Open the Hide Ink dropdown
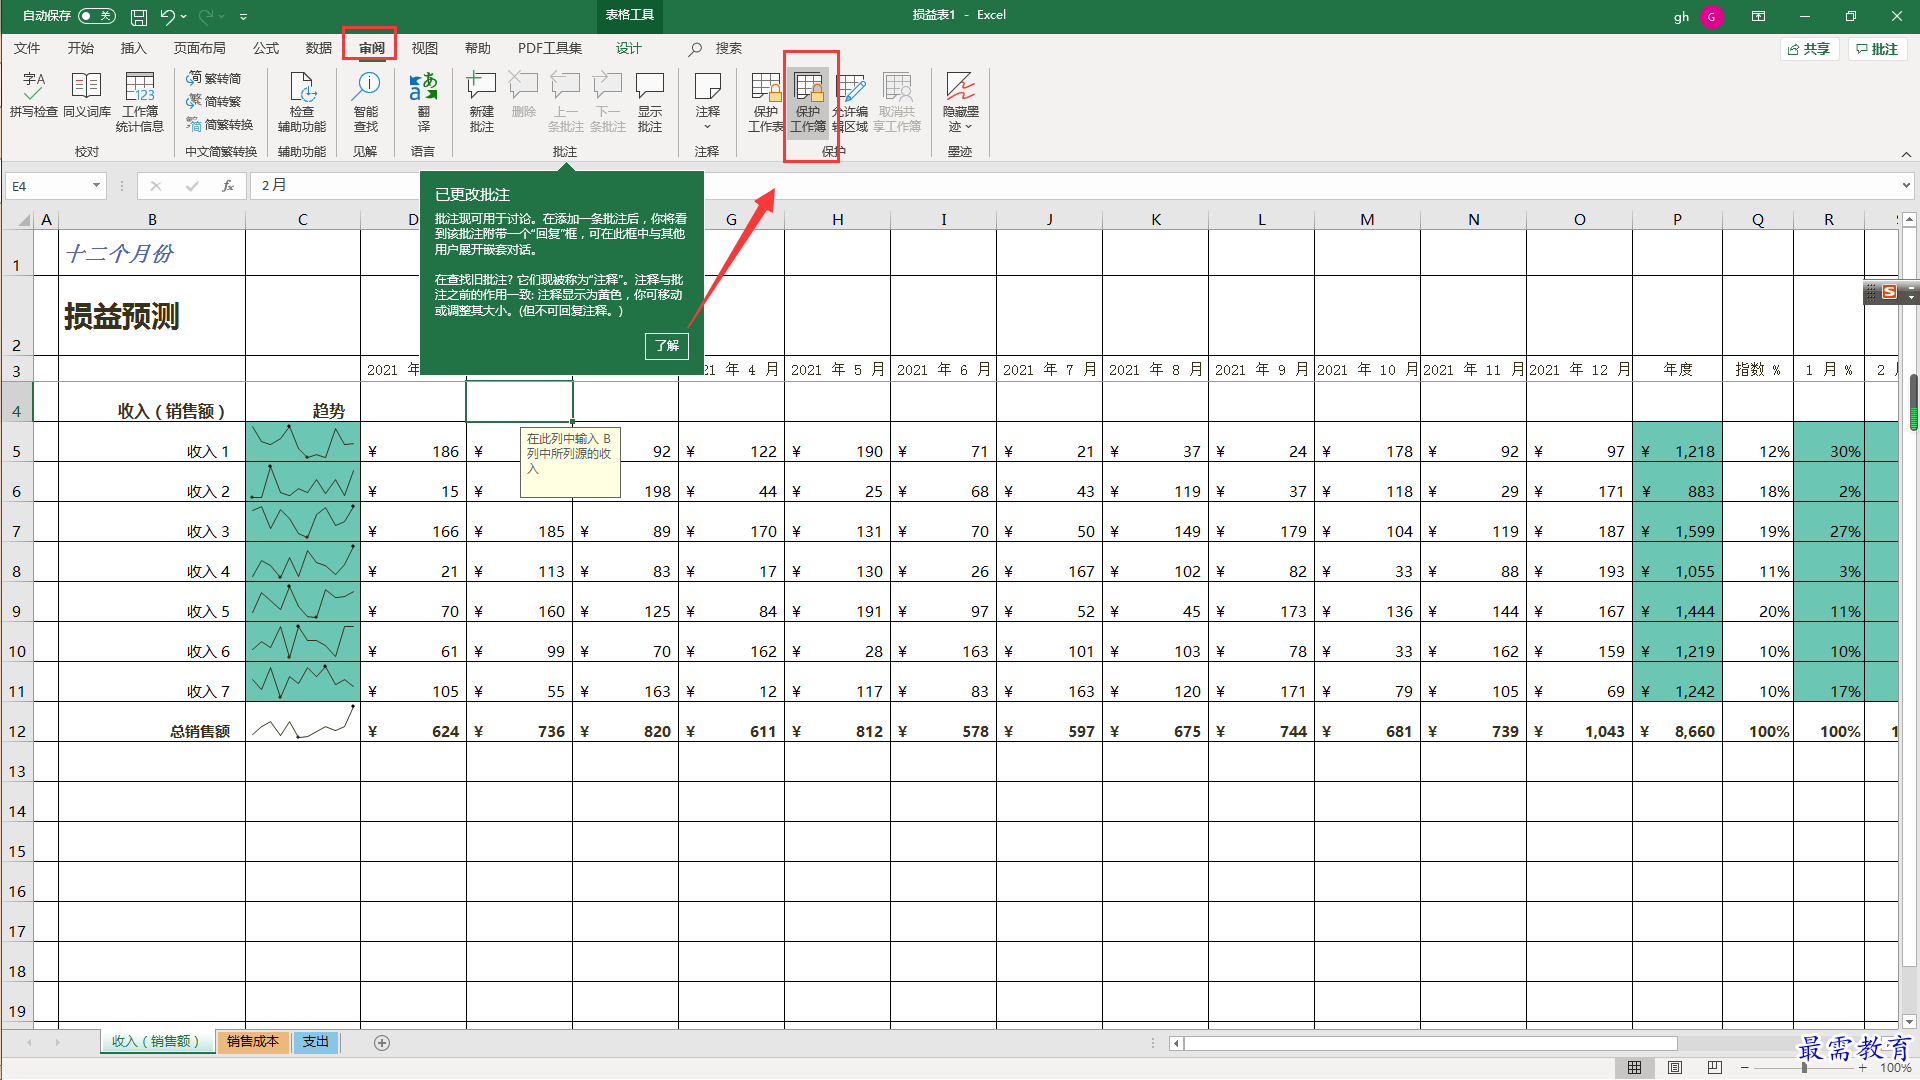The image size is (1920, 1080). 961,102
